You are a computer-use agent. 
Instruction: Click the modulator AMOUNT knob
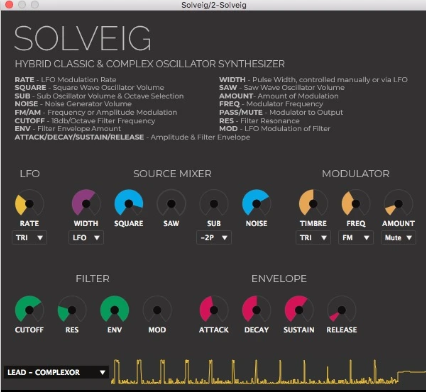pos(398,203)
